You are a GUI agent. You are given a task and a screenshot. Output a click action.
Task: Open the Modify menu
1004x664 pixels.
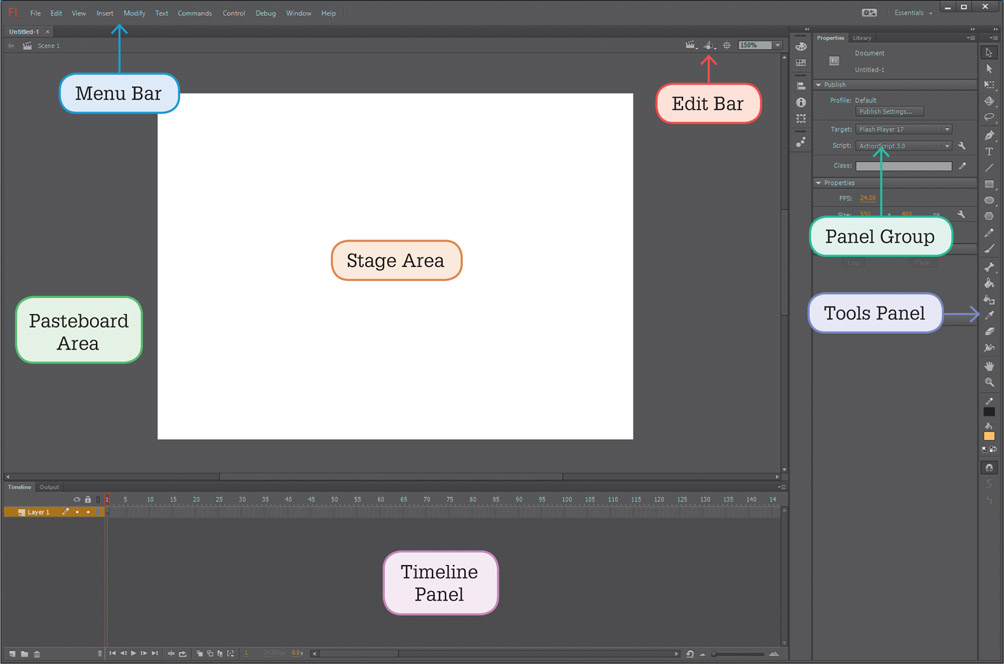coord(134,13)
